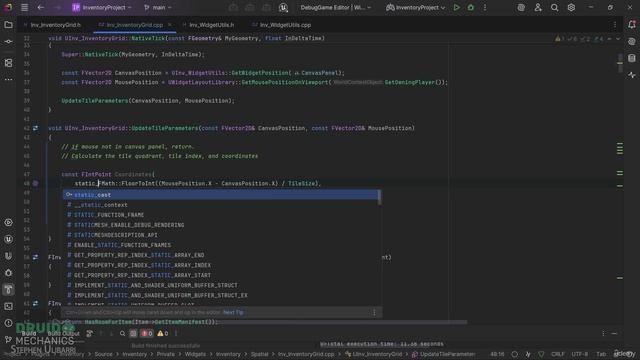Select ENABLE_STATIC_FUNCTION_FNAMES suggestion
Screen dimensions: 640x360
(220, 245)
